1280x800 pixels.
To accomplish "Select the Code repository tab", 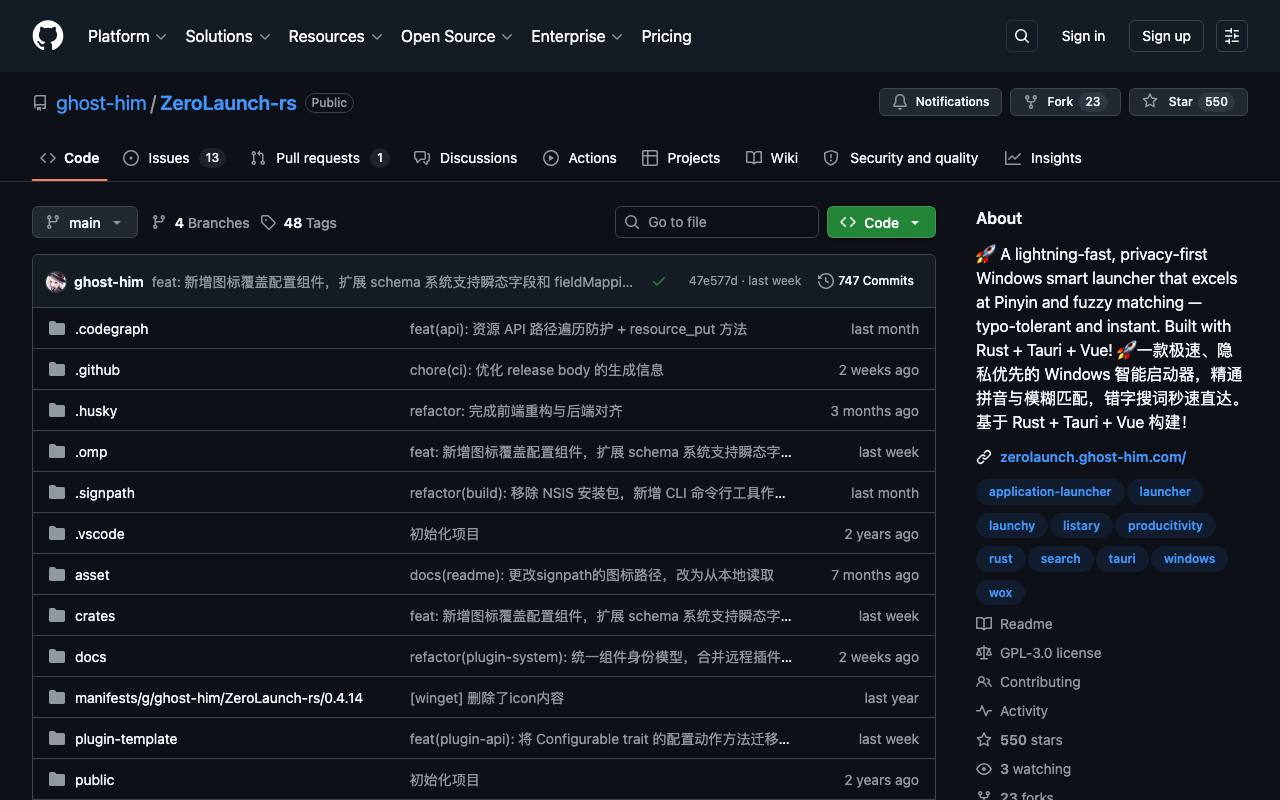I will [x=69, y=158].
